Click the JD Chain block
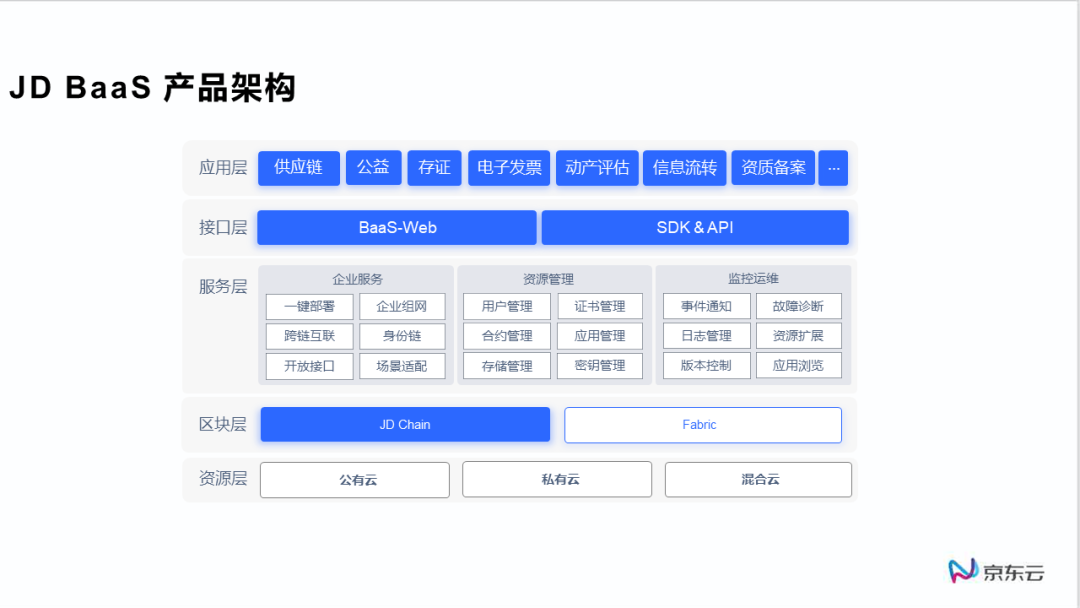Image resolution: width=1080 pixels, height=608 pixels. (405, 425)
